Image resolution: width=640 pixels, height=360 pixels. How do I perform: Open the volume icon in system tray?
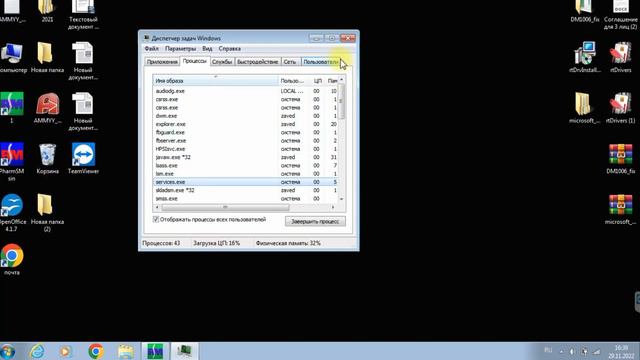pyautogui.click(x=572, y=351)
